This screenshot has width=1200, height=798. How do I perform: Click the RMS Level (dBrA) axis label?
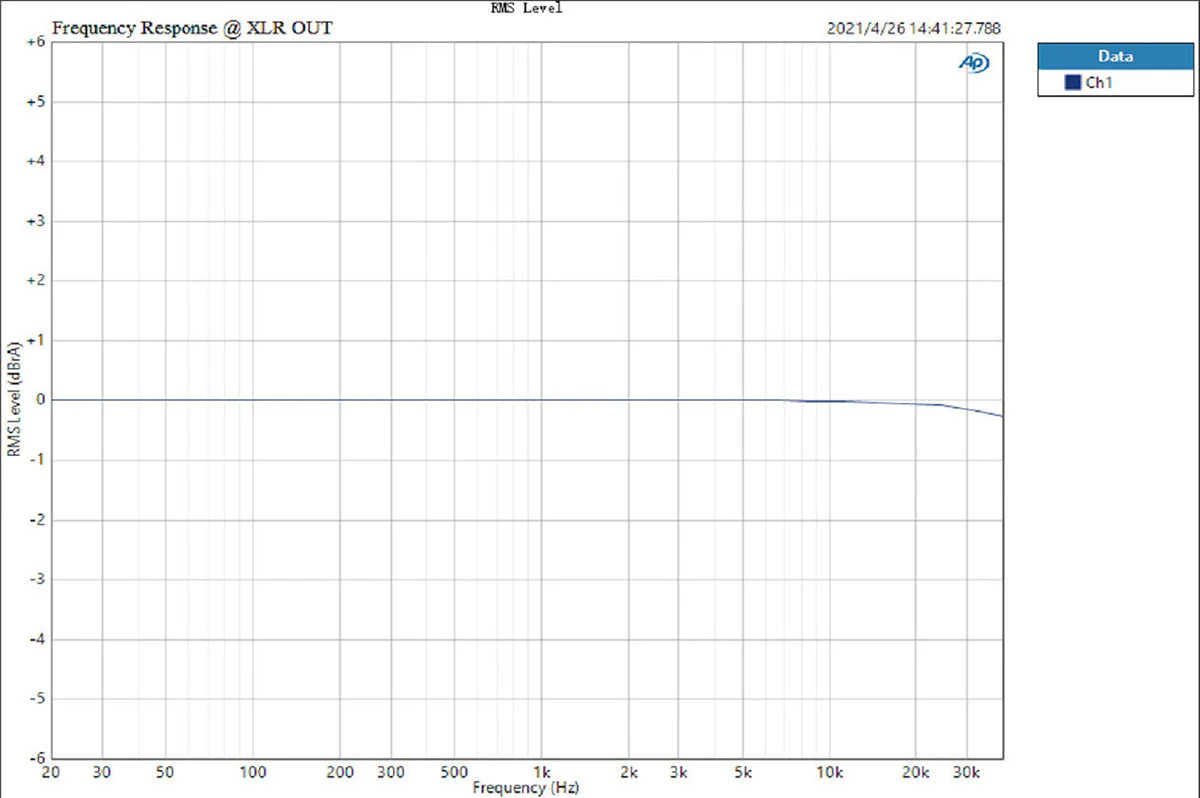click(x=14, y=400)
